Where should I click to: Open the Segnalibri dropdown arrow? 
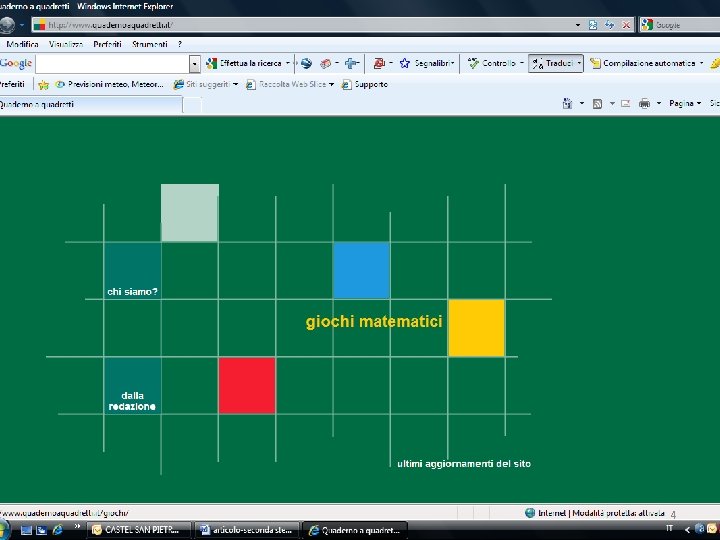(452, 63)
